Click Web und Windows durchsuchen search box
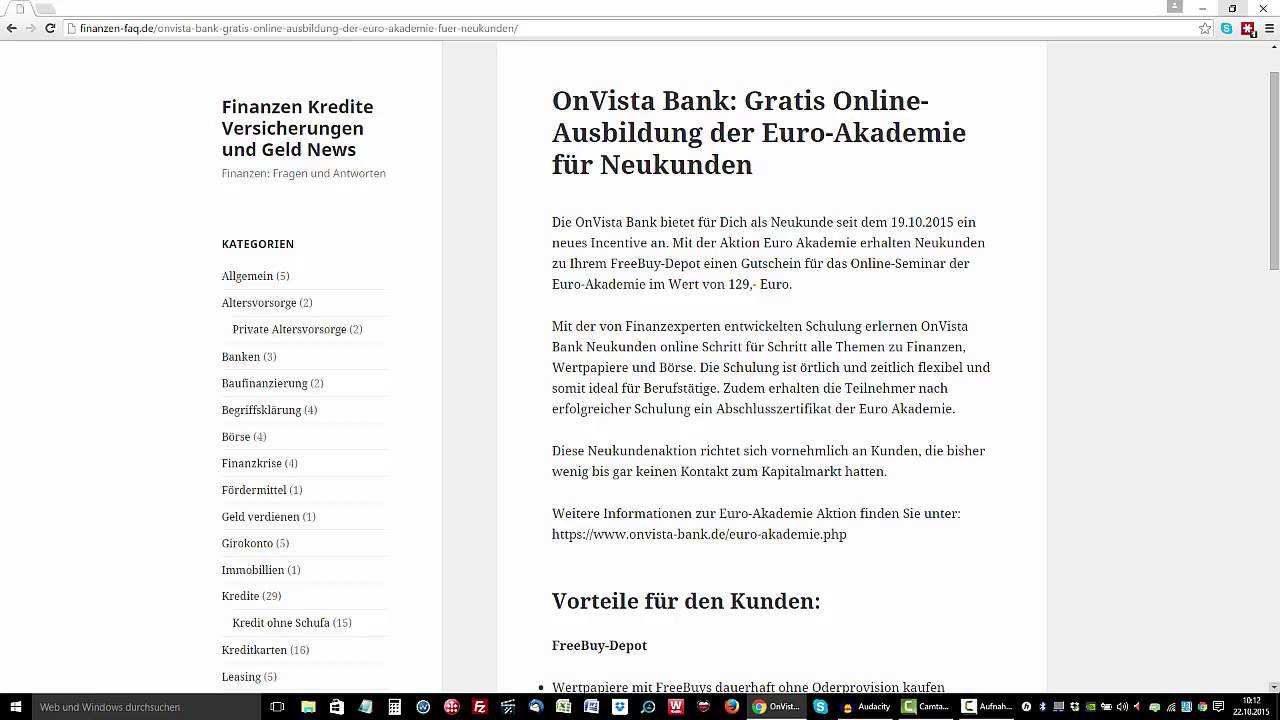 pos(145,706)
